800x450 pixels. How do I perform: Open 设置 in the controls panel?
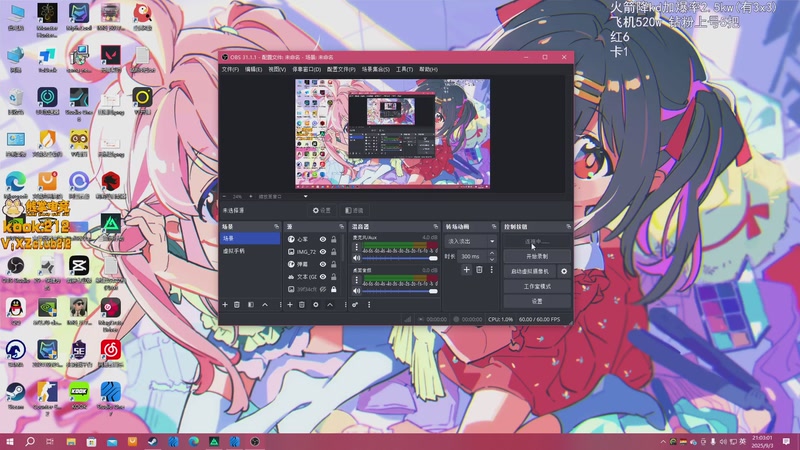point(537,301)
